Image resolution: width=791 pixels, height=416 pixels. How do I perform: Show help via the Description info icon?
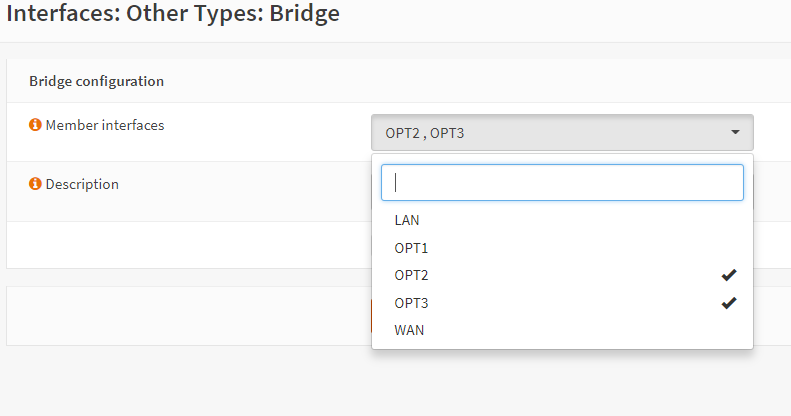point(35,184)
